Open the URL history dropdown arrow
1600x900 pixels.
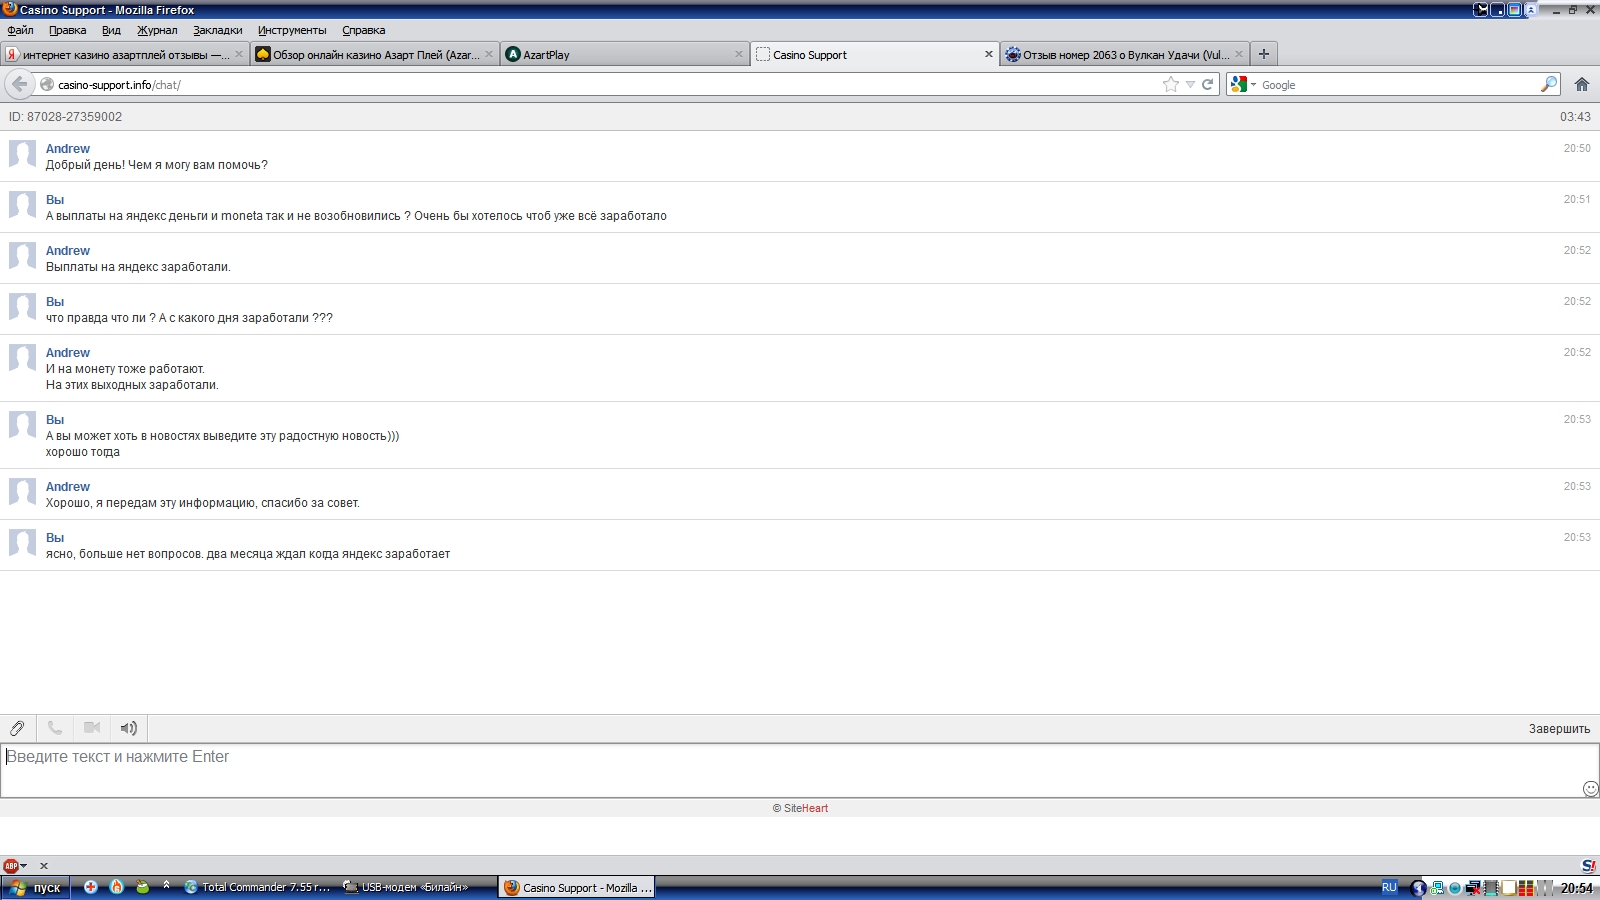tap(1190, 84)
